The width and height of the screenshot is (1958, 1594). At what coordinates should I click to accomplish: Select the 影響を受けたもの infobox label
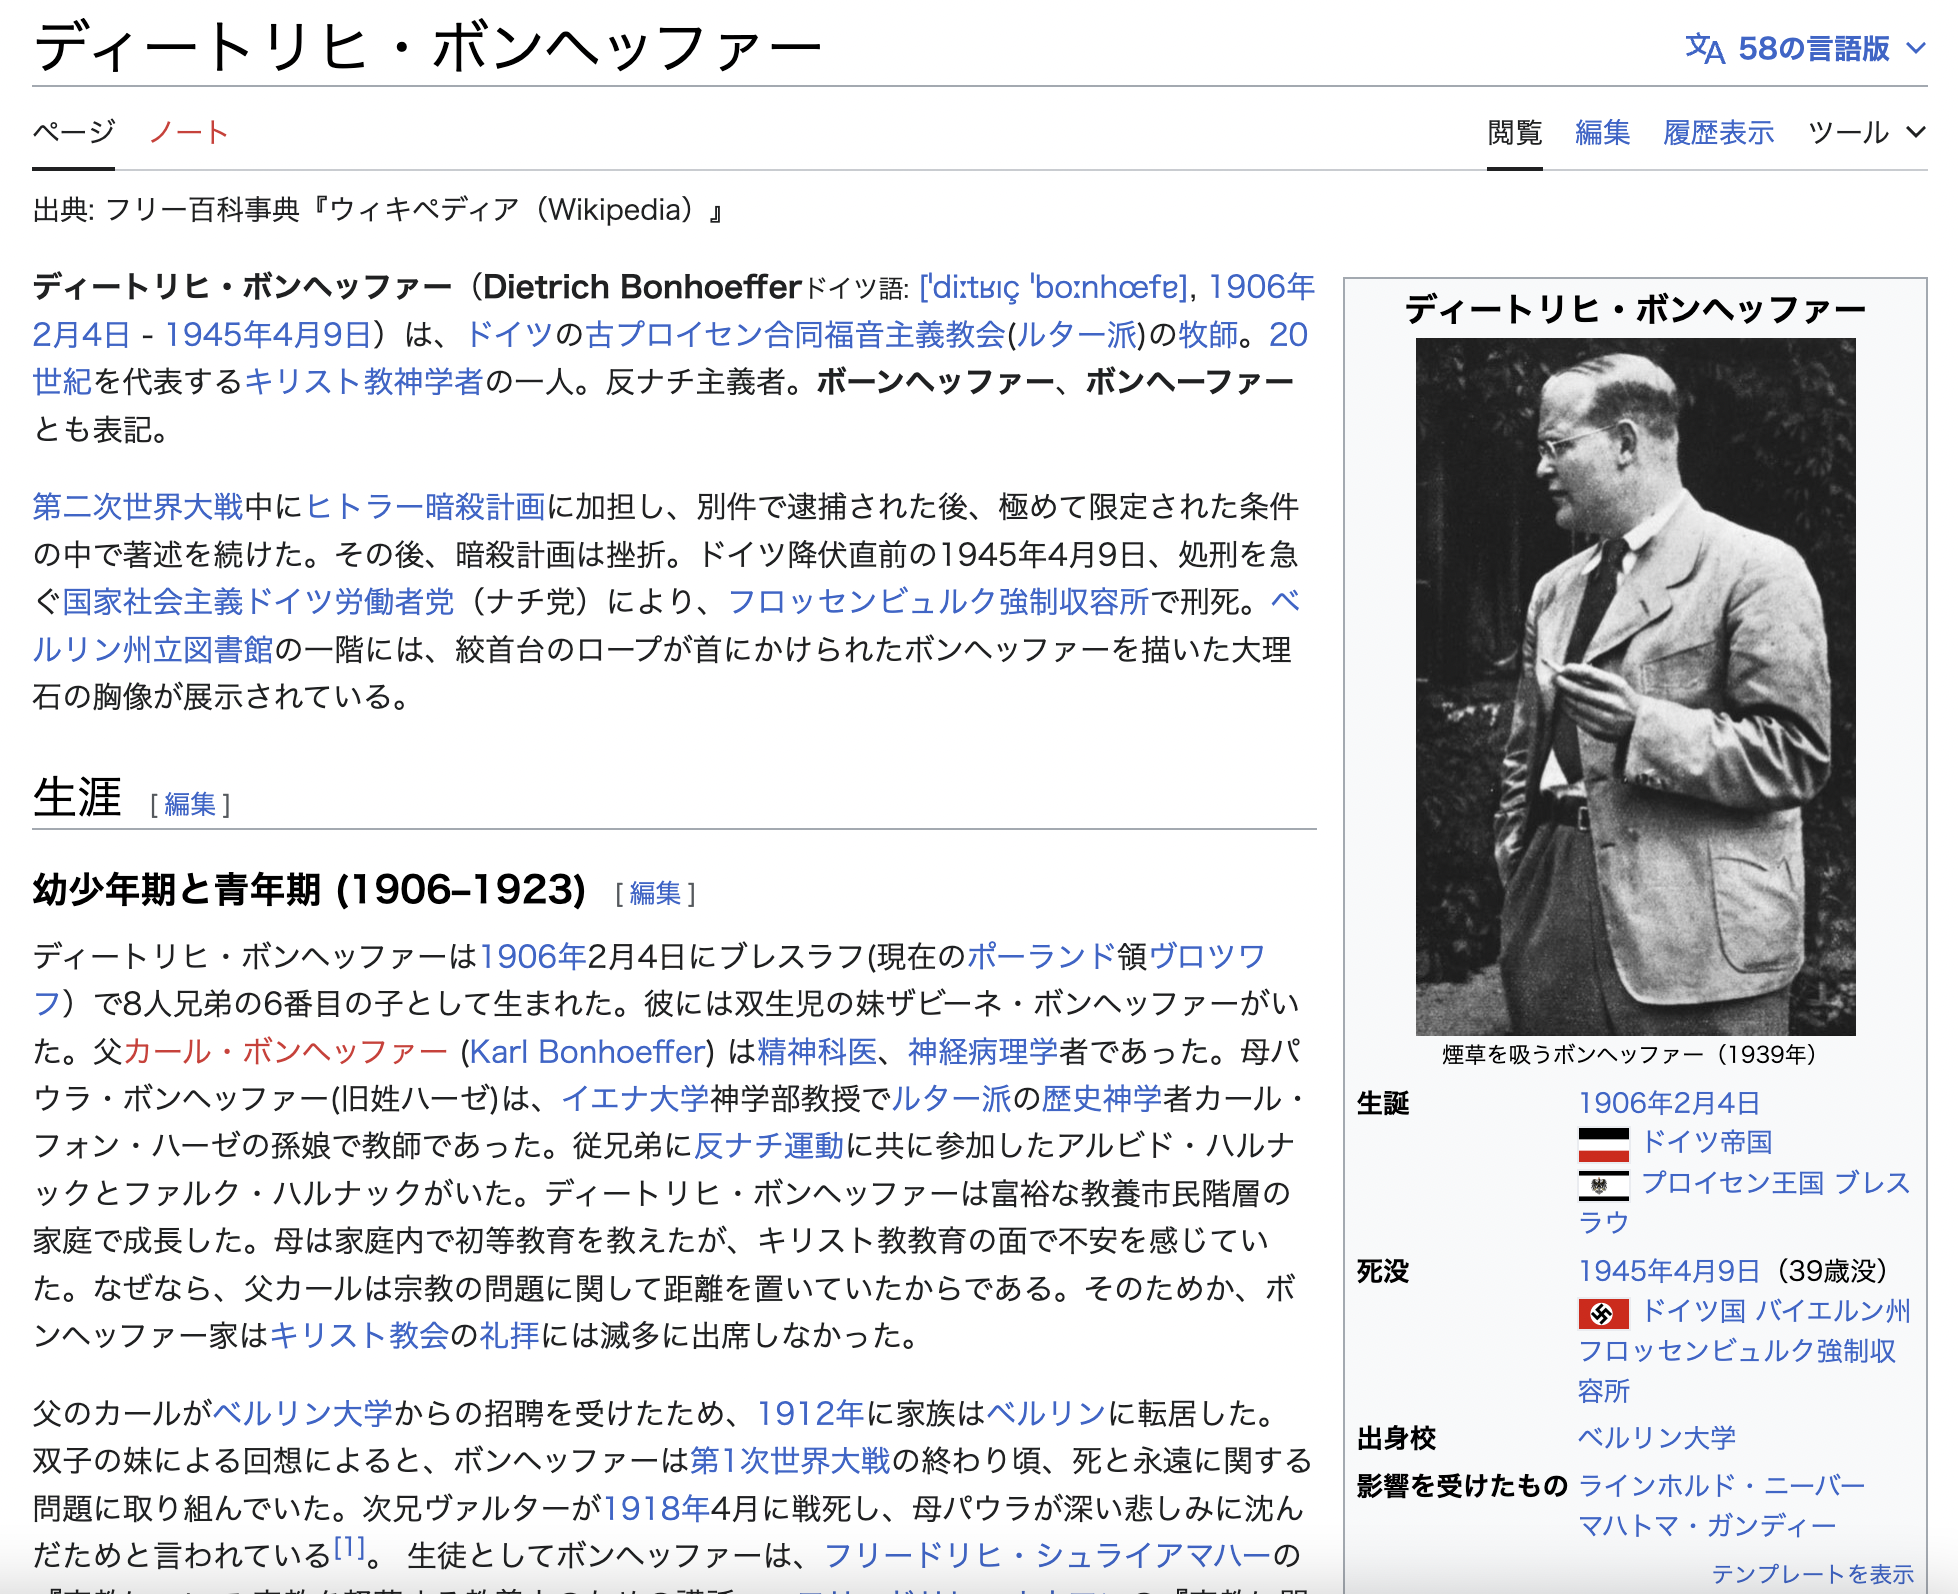[1461, 1486]
